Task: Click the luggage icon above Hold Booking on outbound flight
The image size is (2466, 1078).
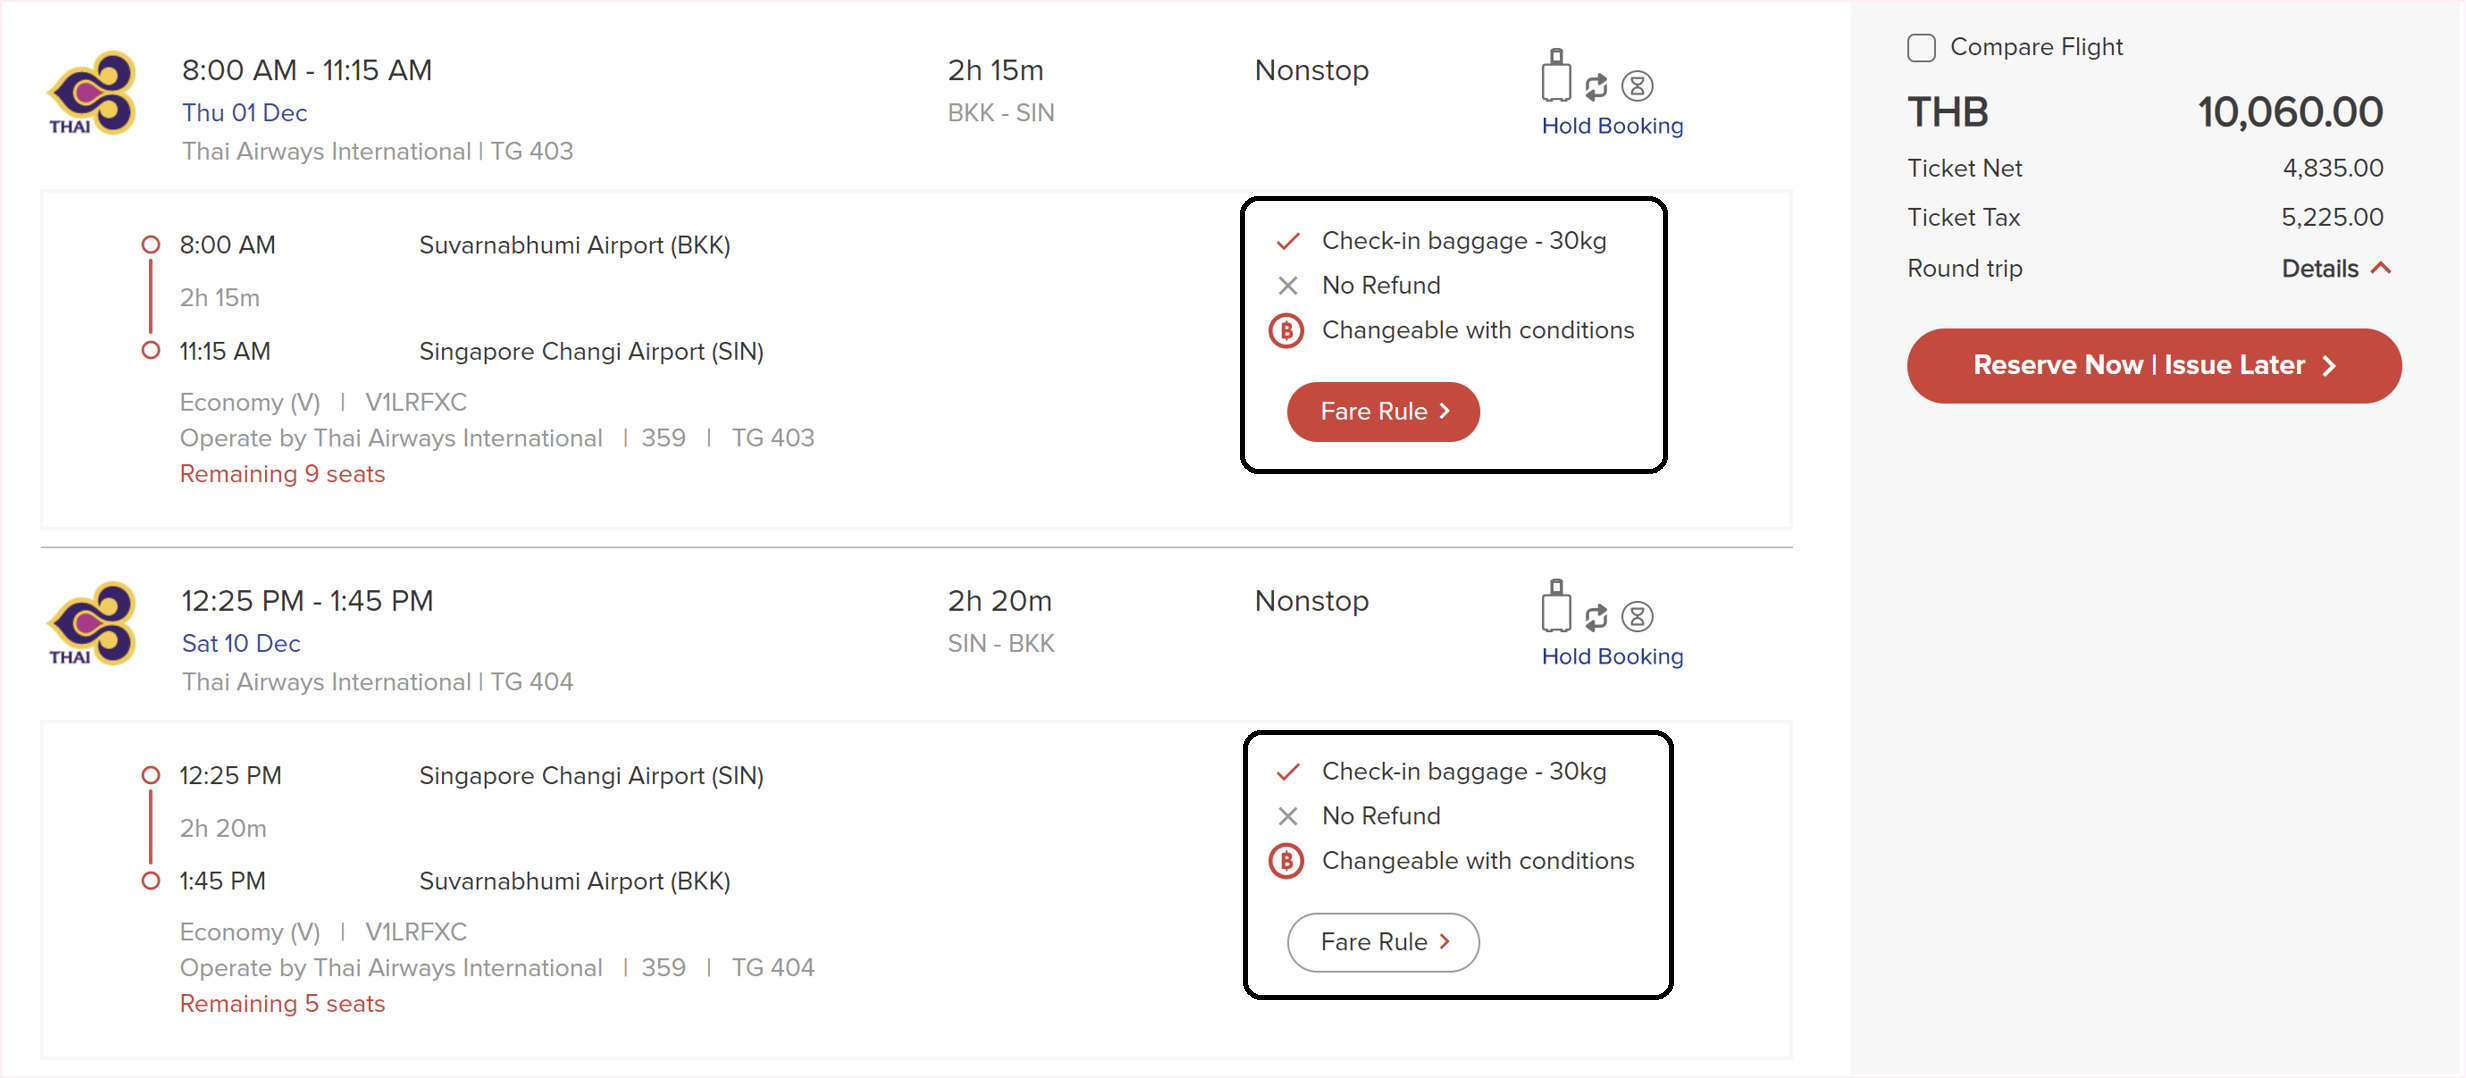Action: pyautogui.click(x=1556, y=72)
